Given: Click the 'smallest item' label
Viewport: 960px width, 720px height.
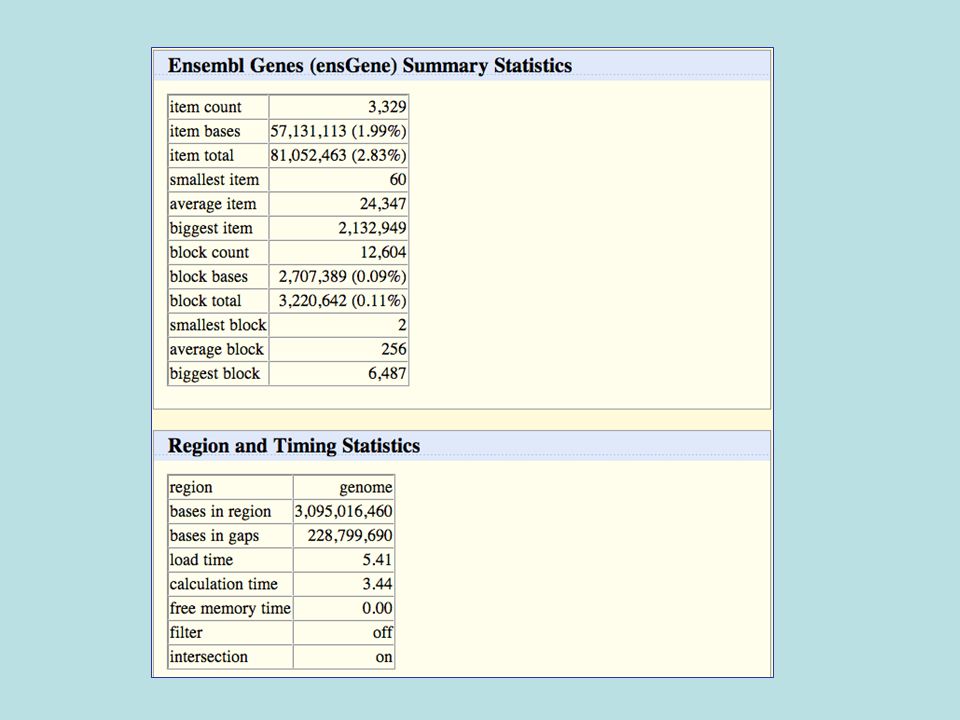Looking at the screenshot, I should point(214,179).
